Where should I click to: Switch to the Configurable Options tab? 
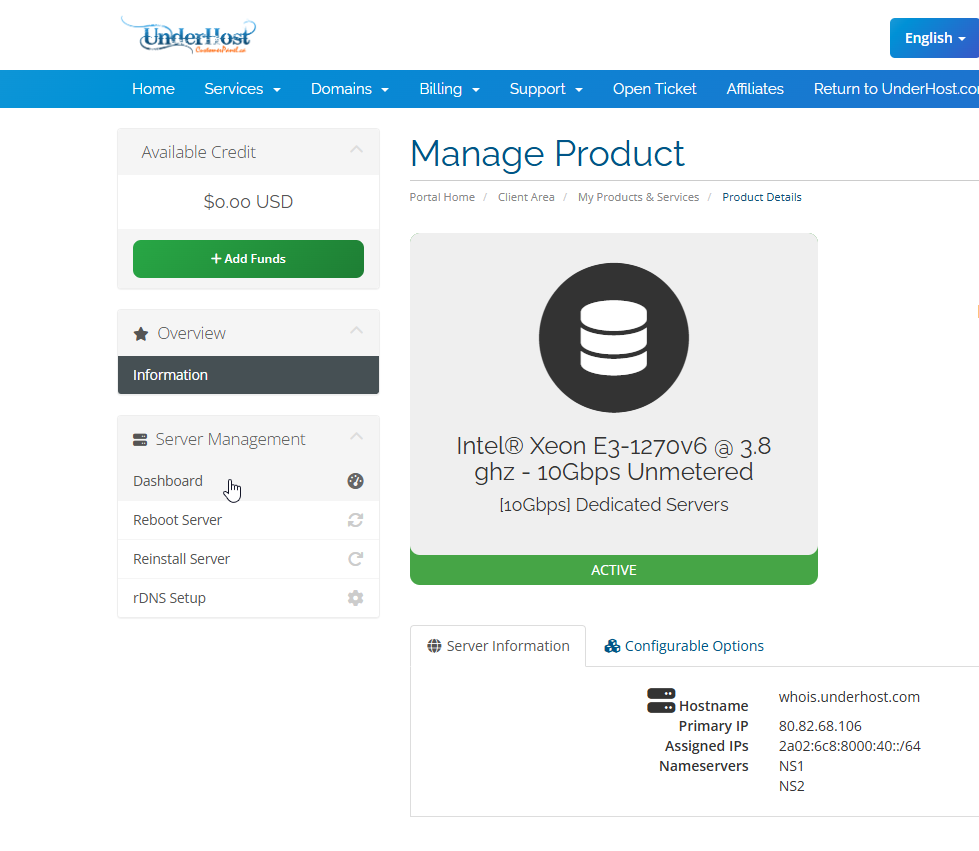684,646
